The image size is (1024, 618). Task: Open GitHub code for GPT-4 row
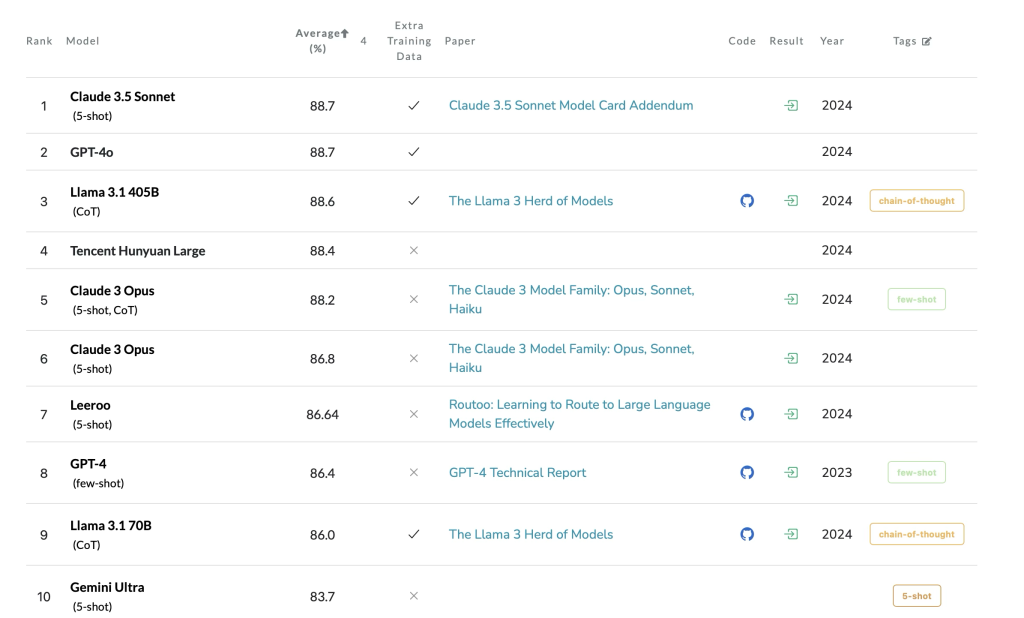[747, 472]
